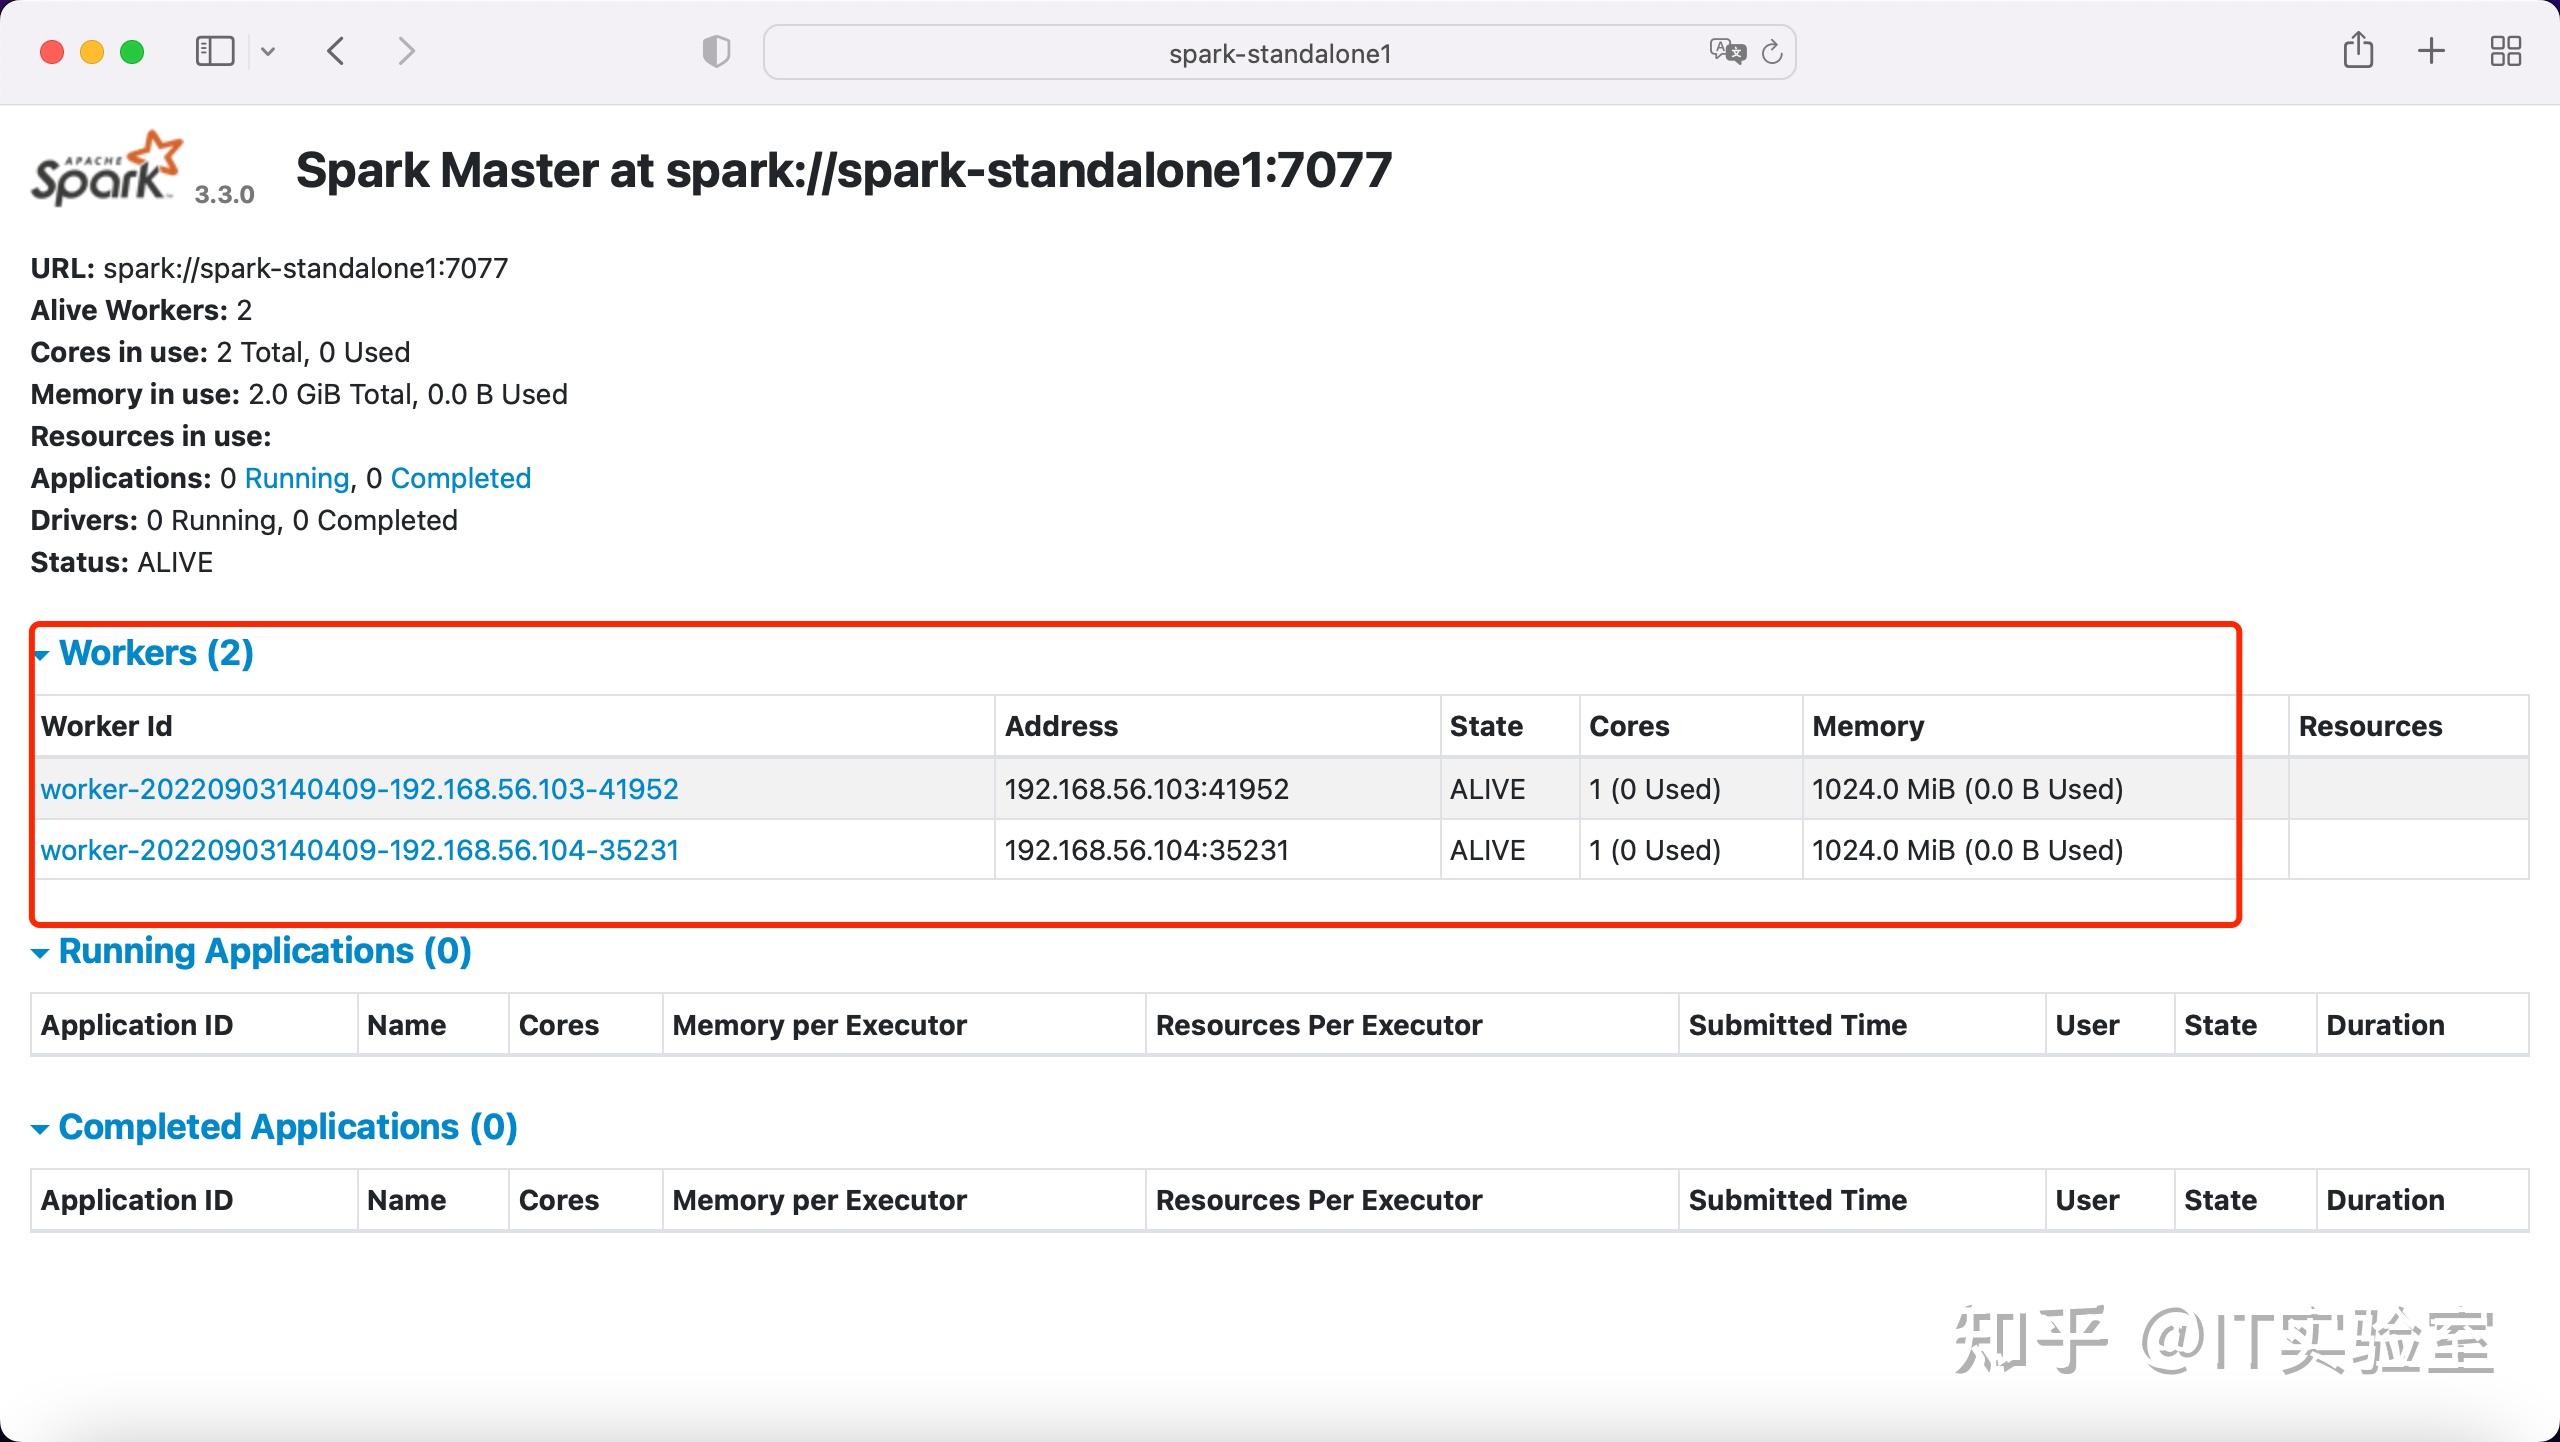Open a new tab with the plus icon
2560x1442 pixels.
[x=2431, y=50]
